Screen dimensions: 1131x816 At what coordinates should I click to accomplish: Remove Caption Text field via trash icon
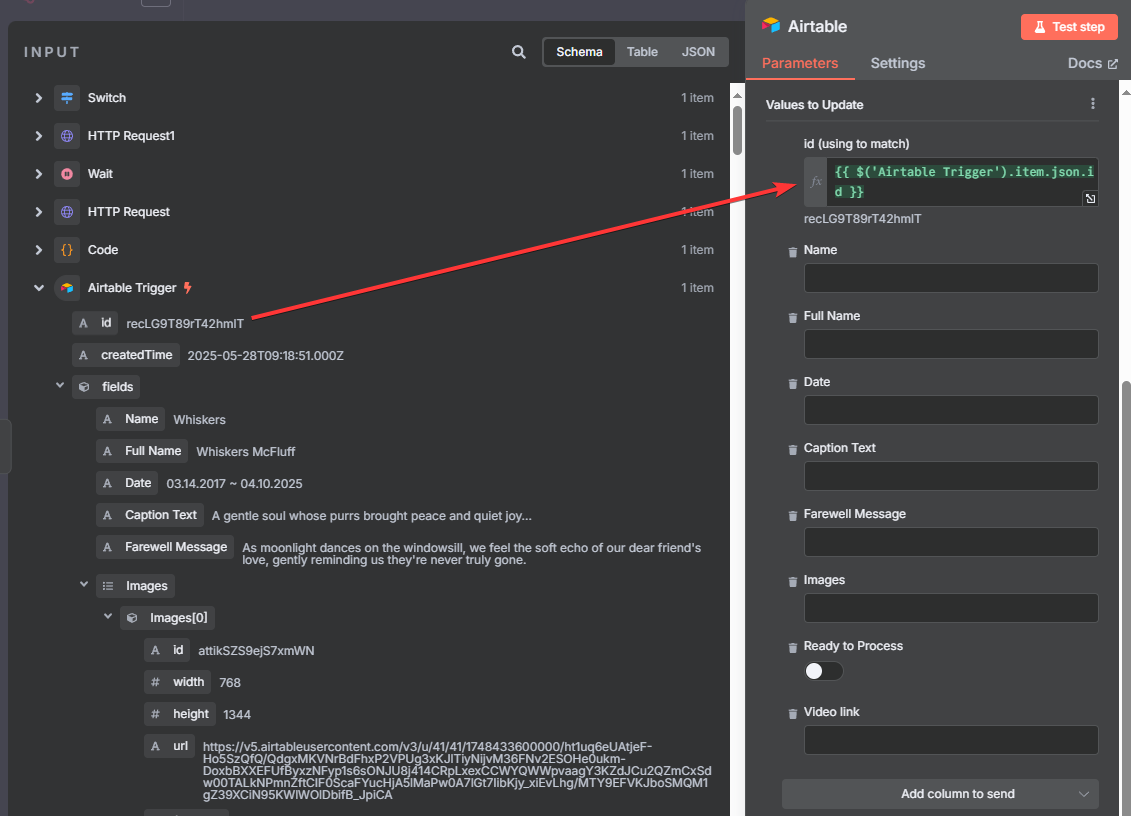pyautogui.click(x=793, y=449)
